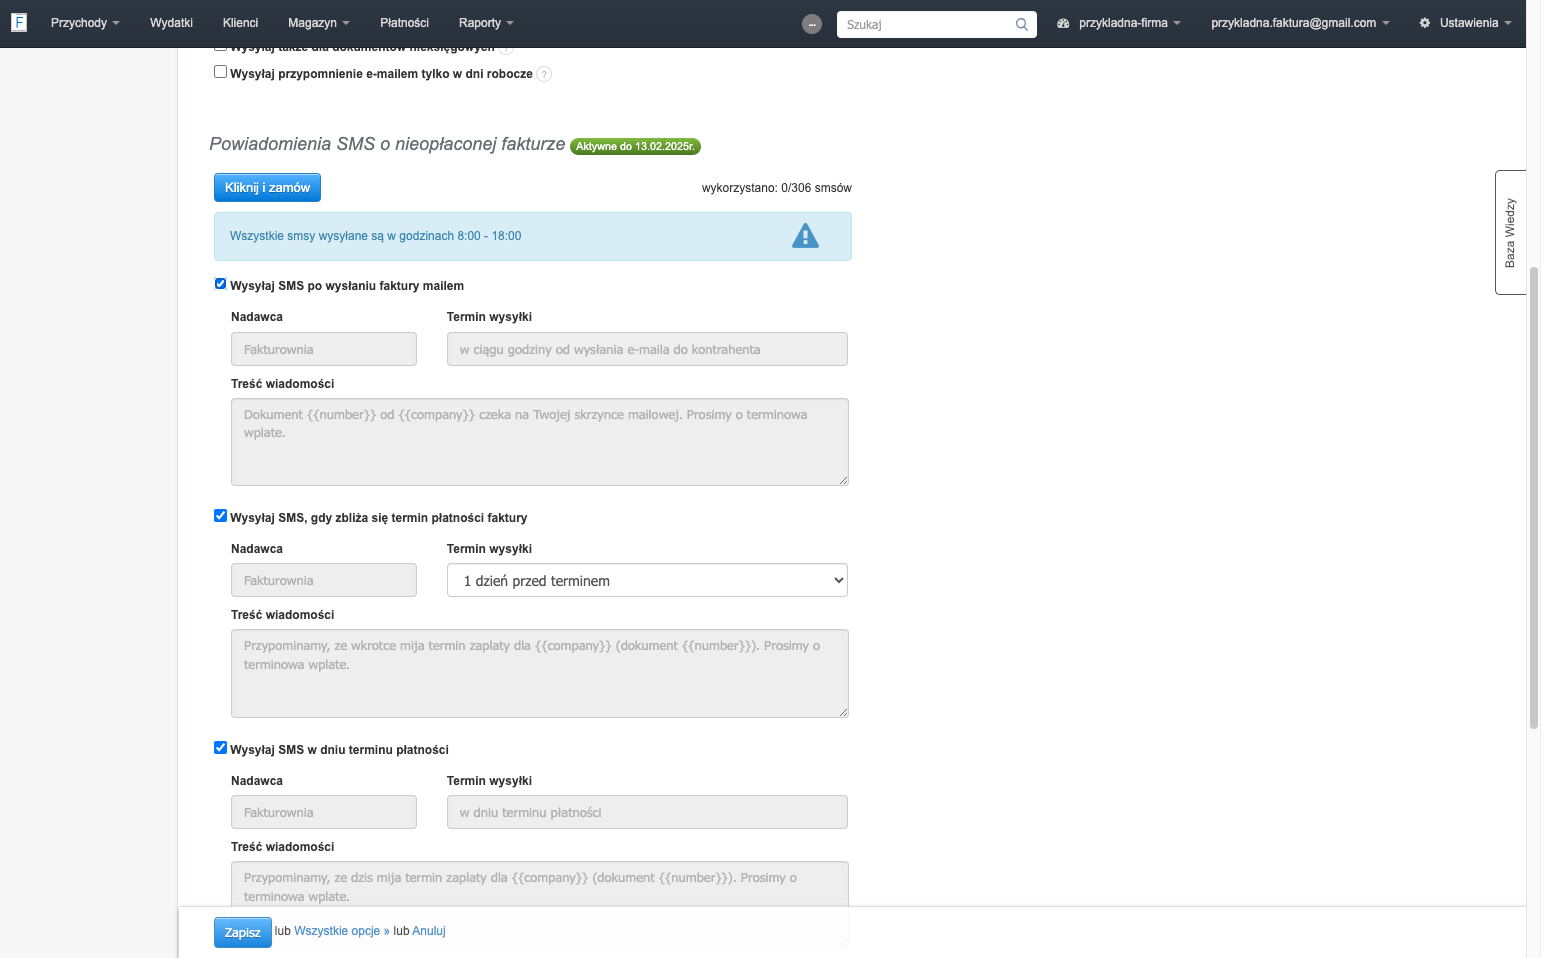1541x958 pixels.
Task: Click the 'w dniu terminu płatności' field
Action: [647, 812]
